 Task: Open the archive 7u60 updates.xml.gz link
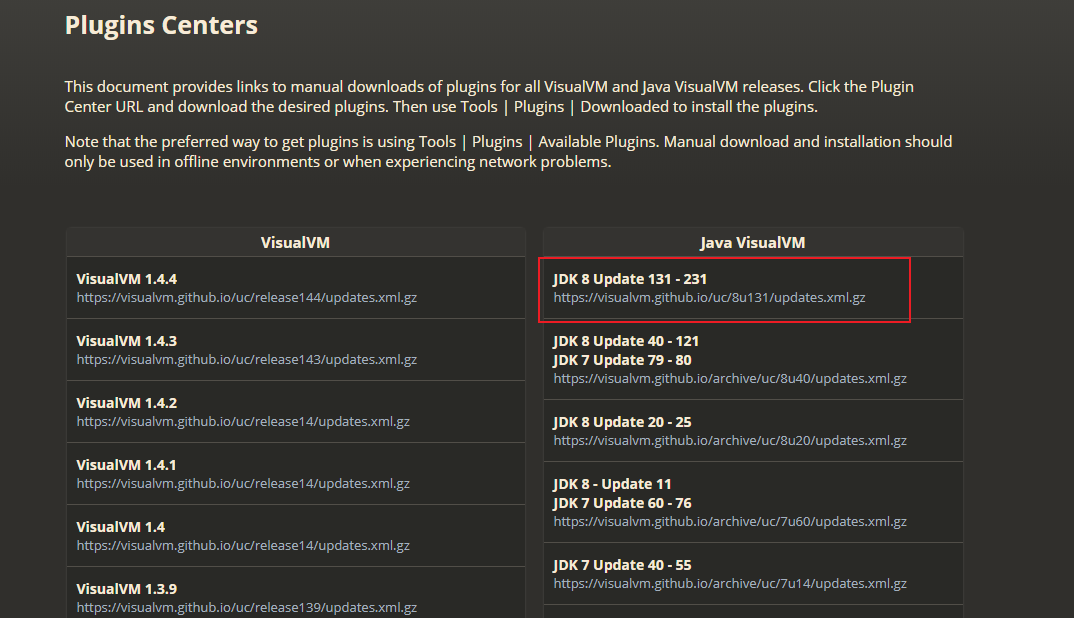730,522
